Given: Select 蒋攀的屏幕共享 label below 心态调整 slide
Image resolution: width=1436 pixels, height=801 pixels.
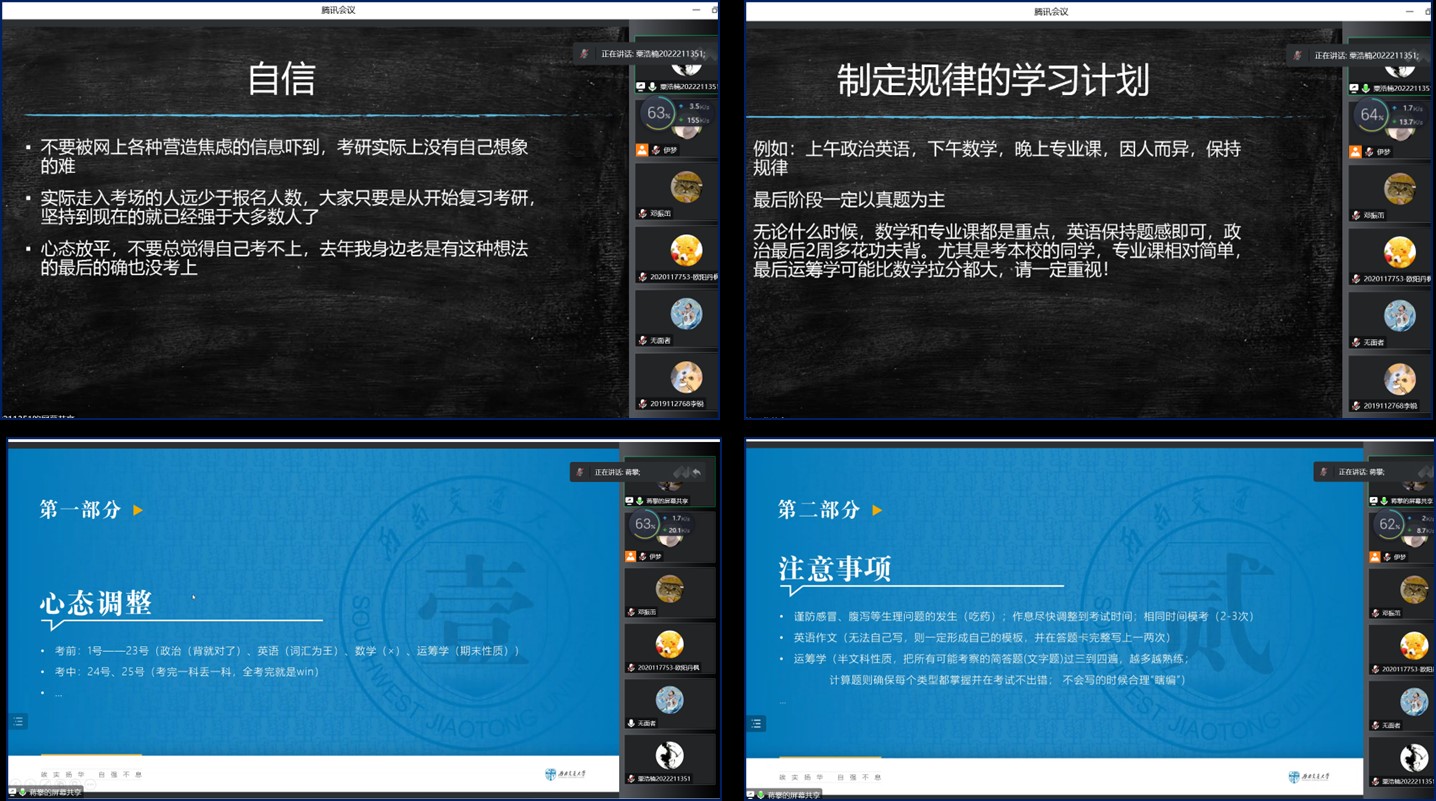Looking at the screenshot, I should coord(52,792).
